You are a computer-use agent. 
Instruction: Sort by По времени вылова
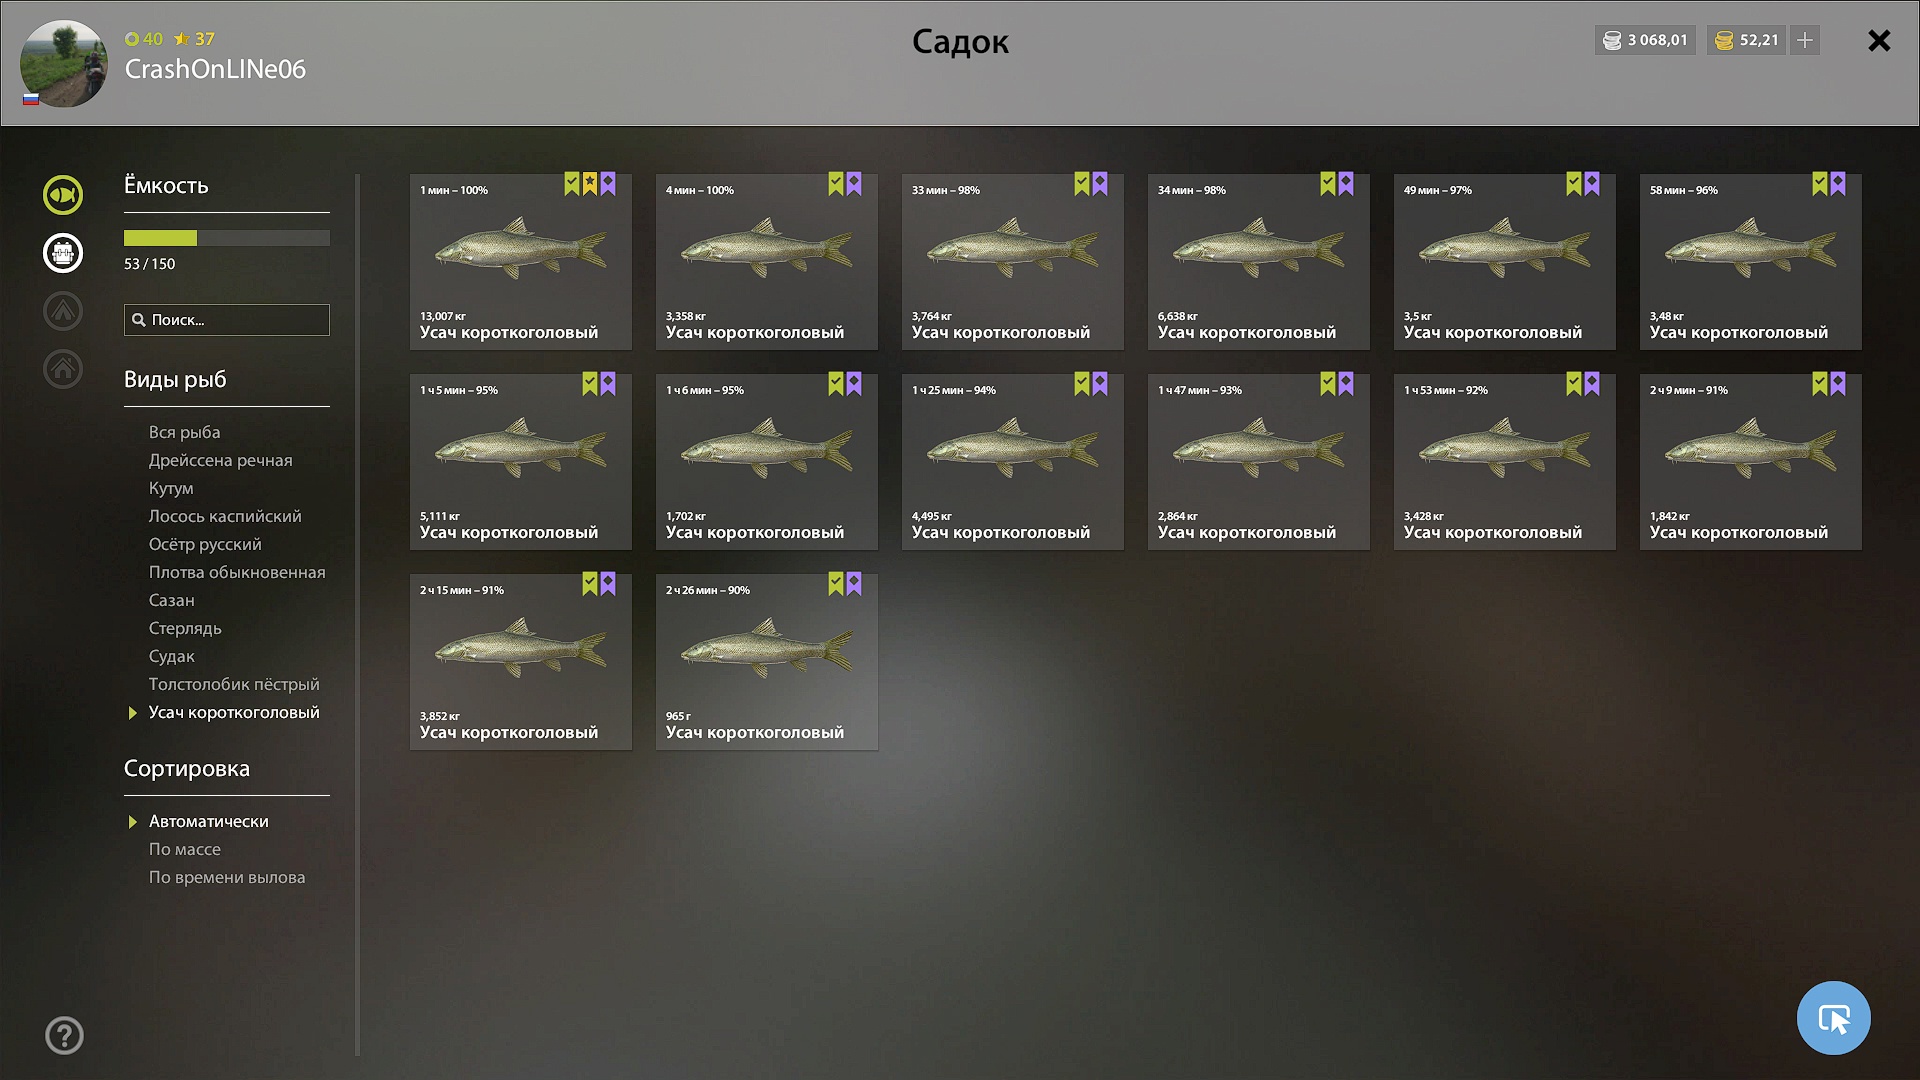point(227,877)
